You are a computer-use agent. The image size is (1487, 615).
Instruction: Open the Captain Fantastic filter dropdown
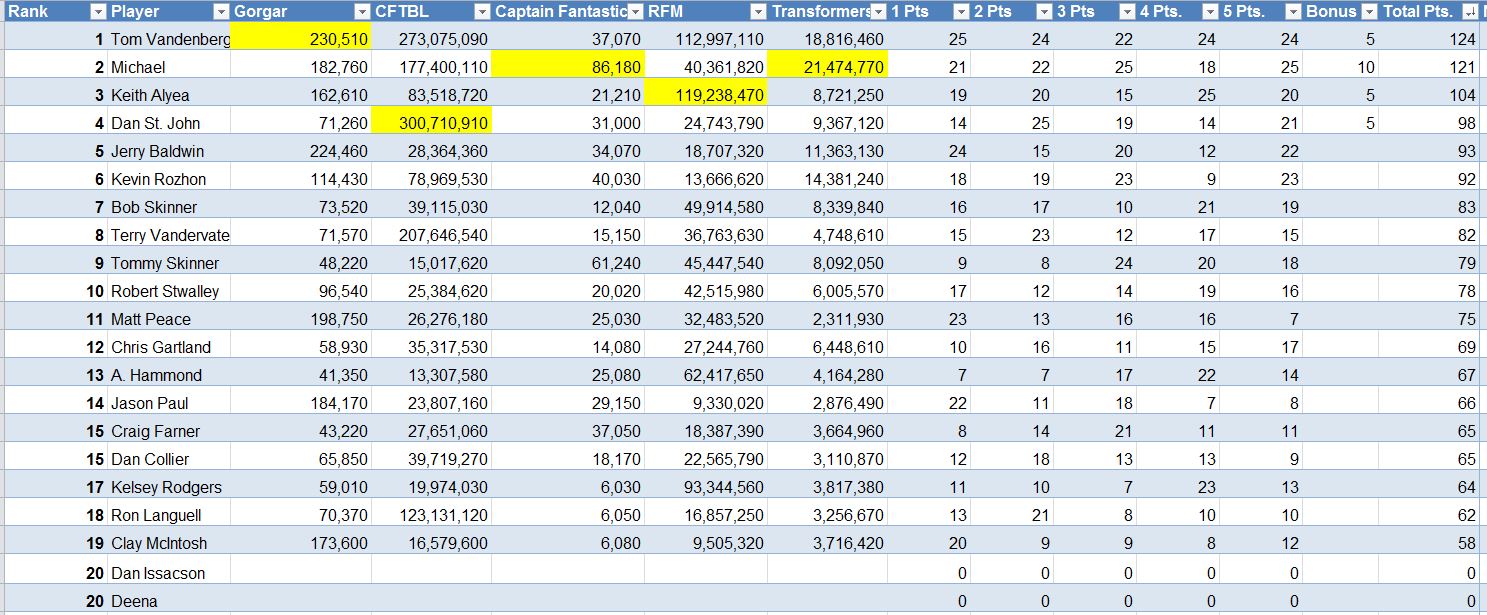coord(635,12)
